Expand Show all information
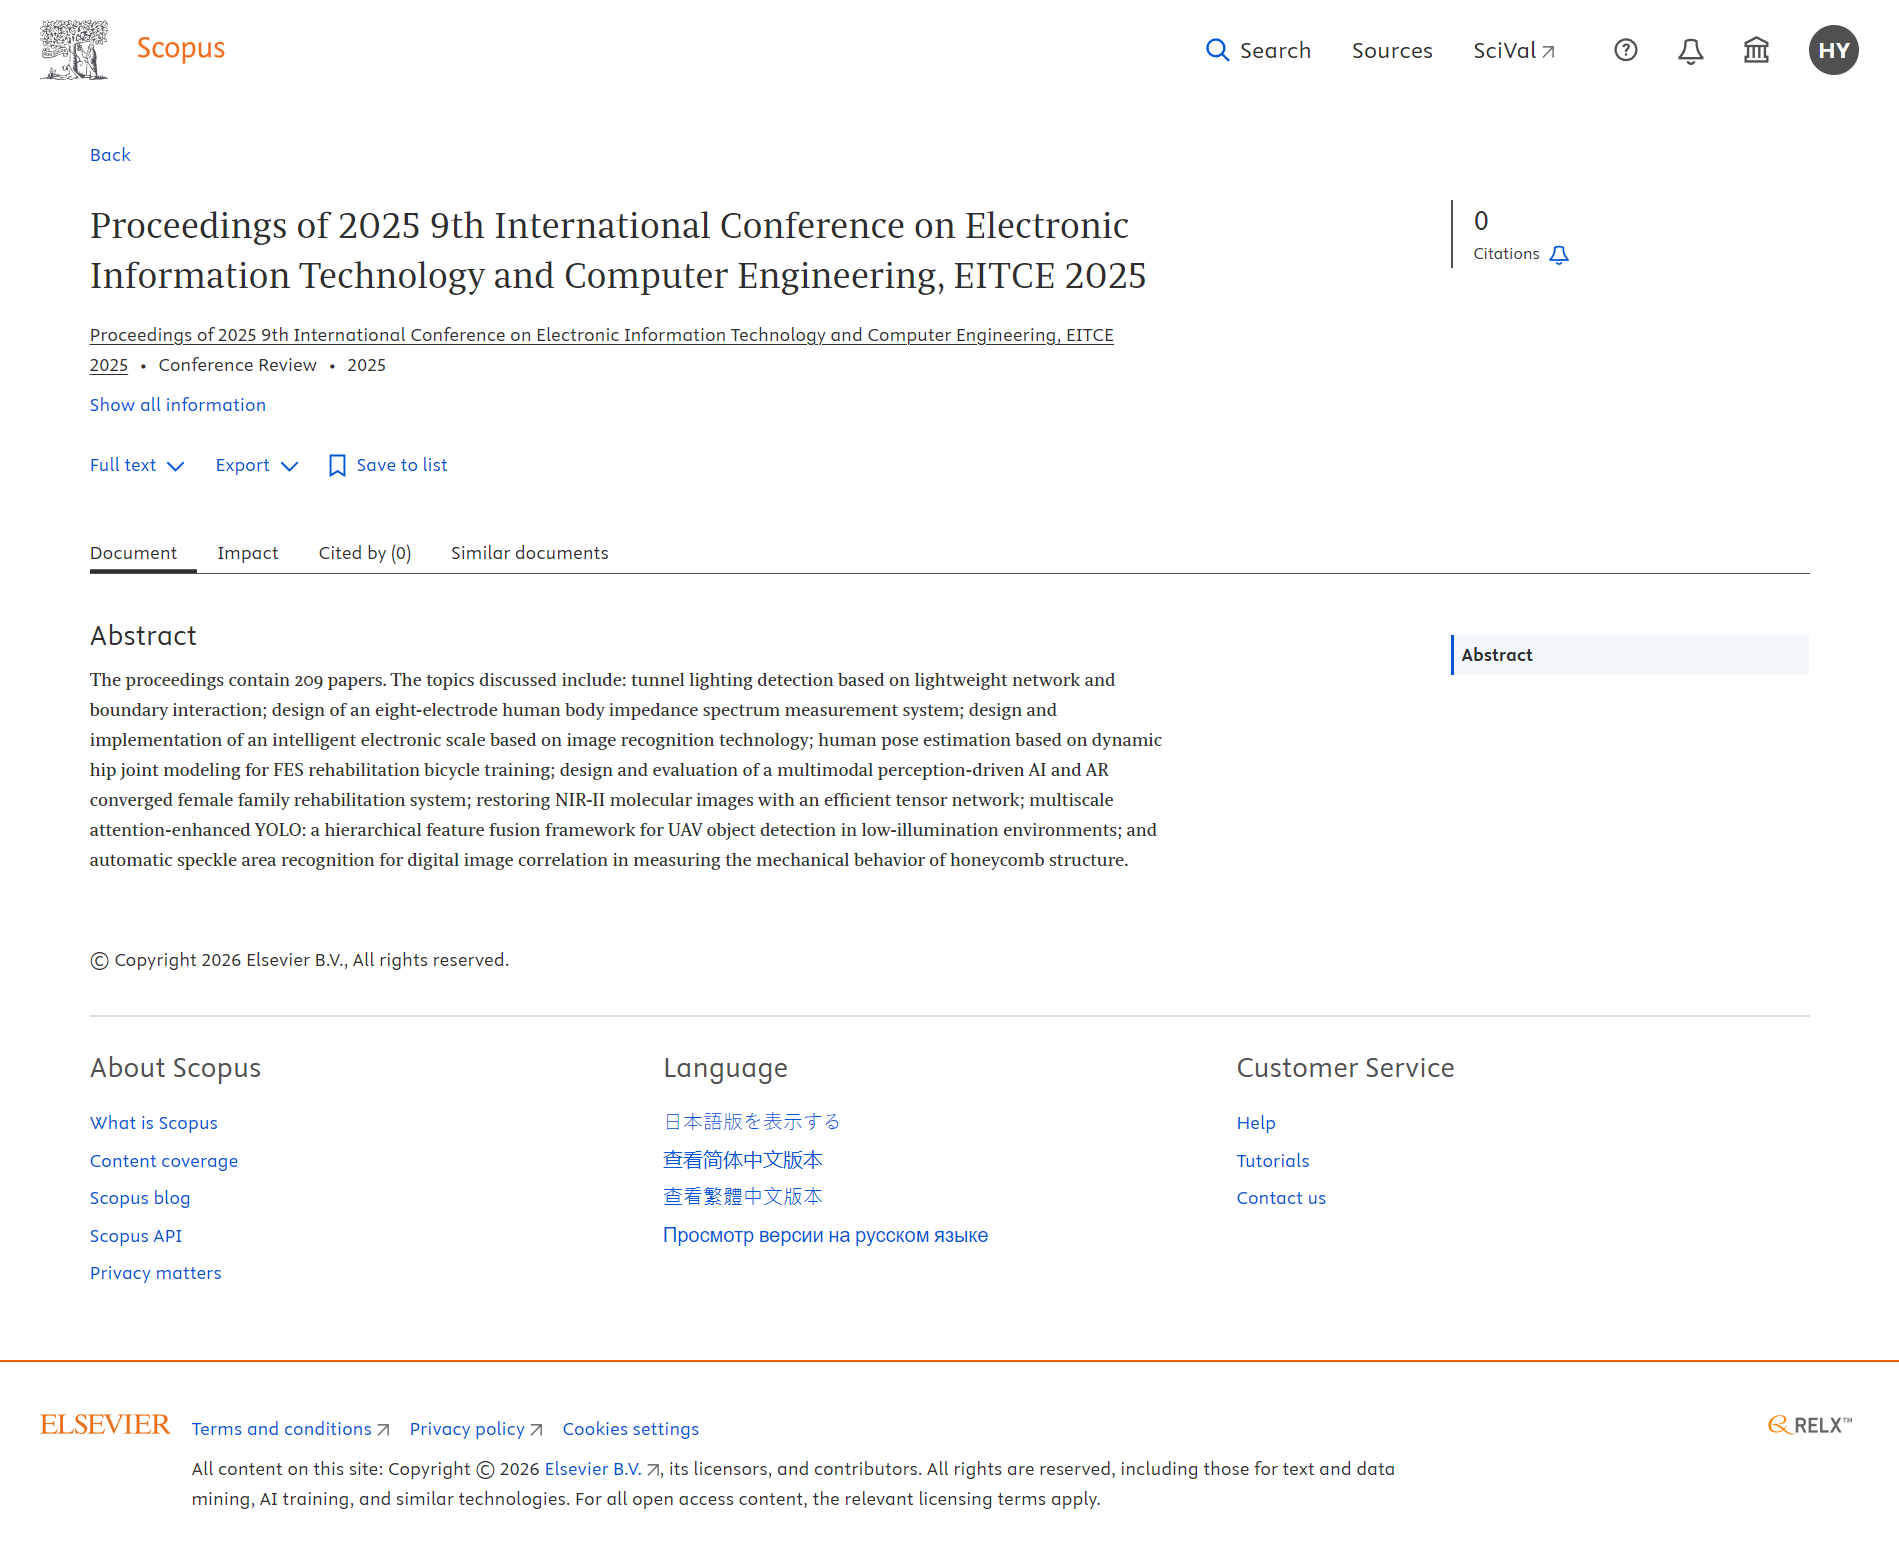This screenshot has height=1544, width=1899. [178, 405]
